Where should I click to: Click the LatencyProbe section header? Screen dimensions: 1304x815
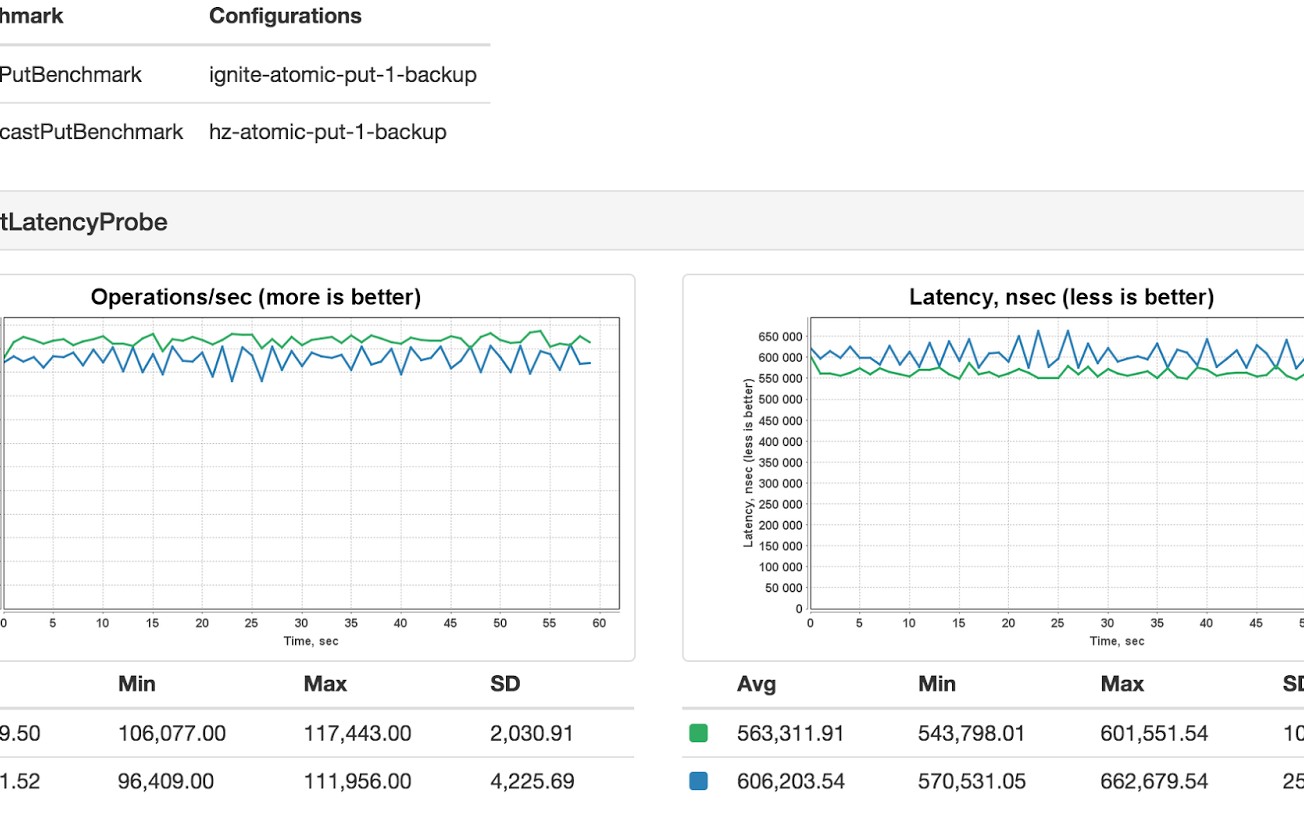(84, 222)
